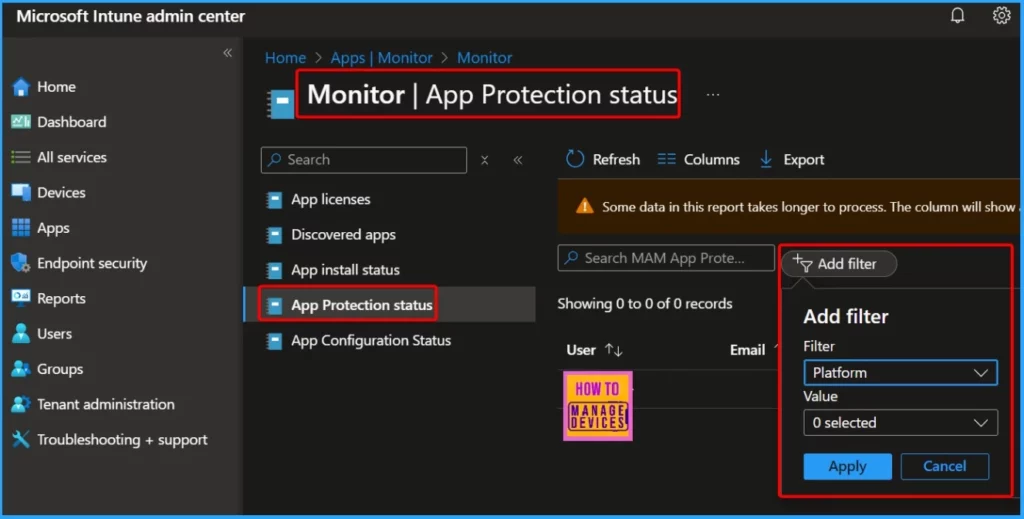
Task: Select App install status menu item
Action: click(345, 270)
